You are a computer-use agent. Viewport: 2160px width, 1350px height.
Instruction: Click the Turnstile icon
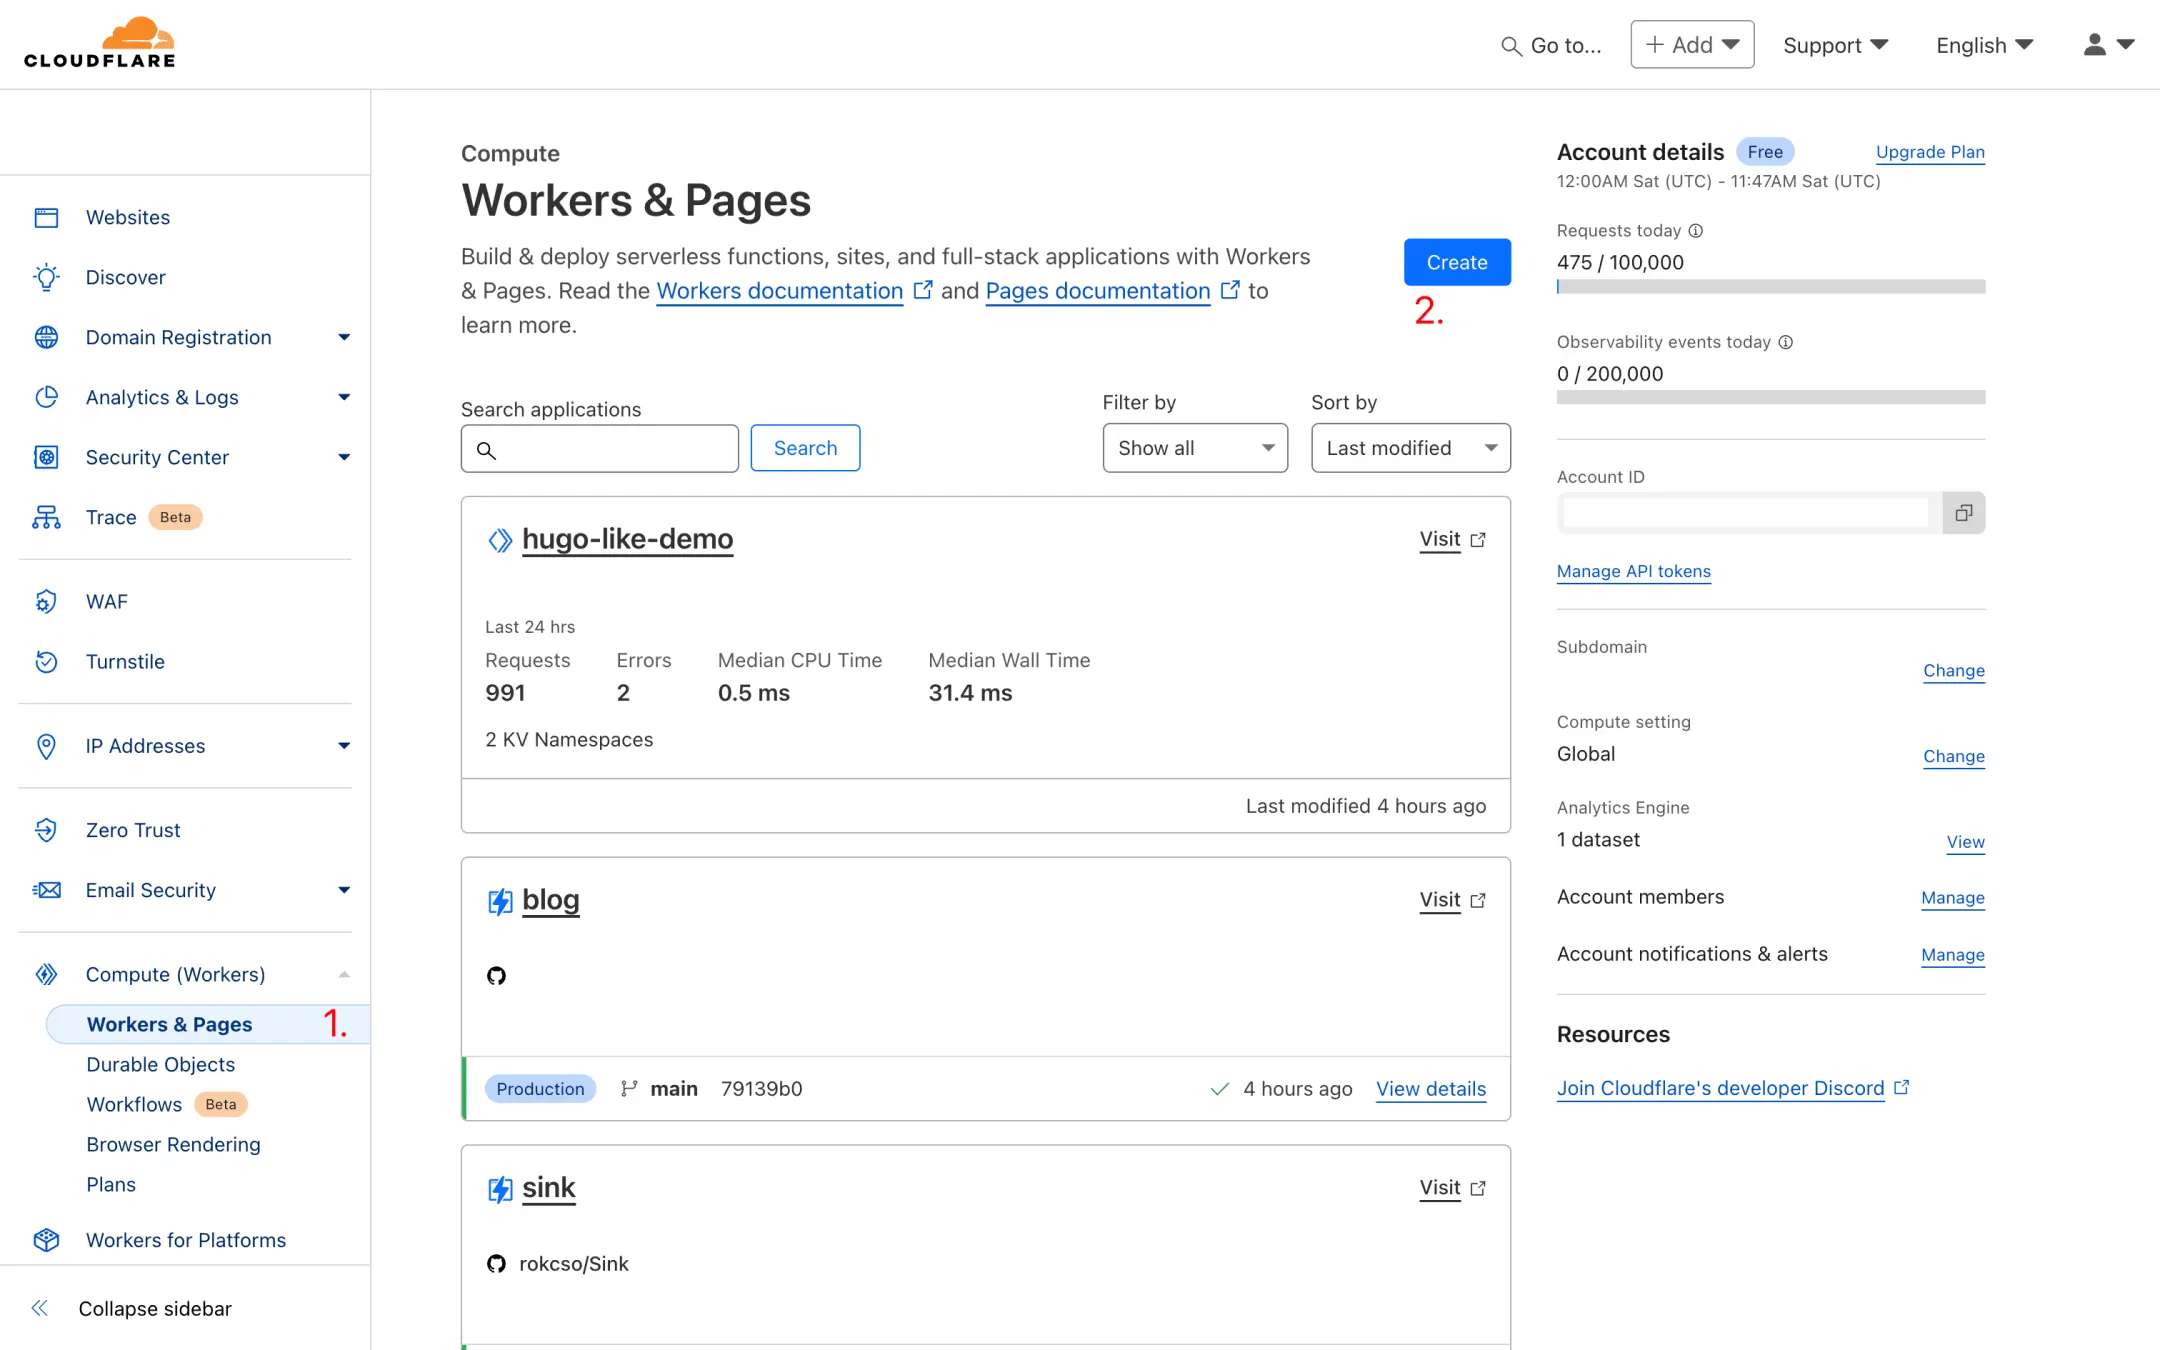click(x=46, y=661)
